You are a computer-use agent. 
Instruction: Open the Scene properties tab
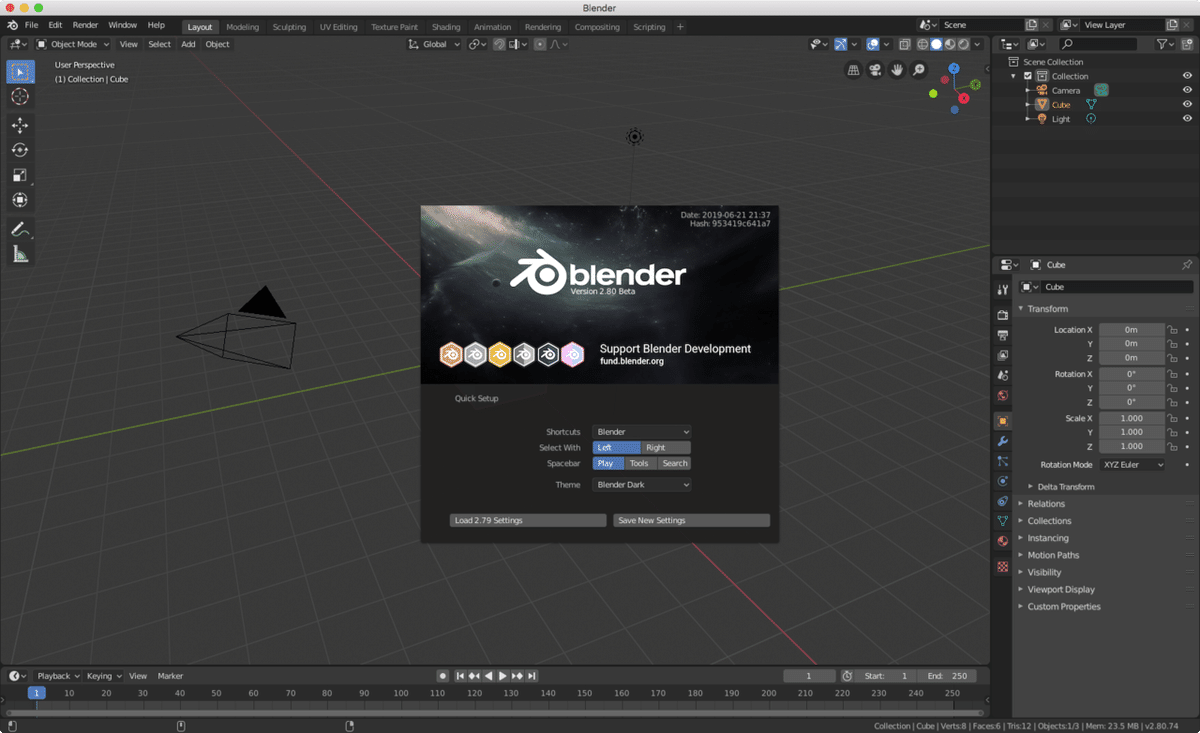(1002, 375)
